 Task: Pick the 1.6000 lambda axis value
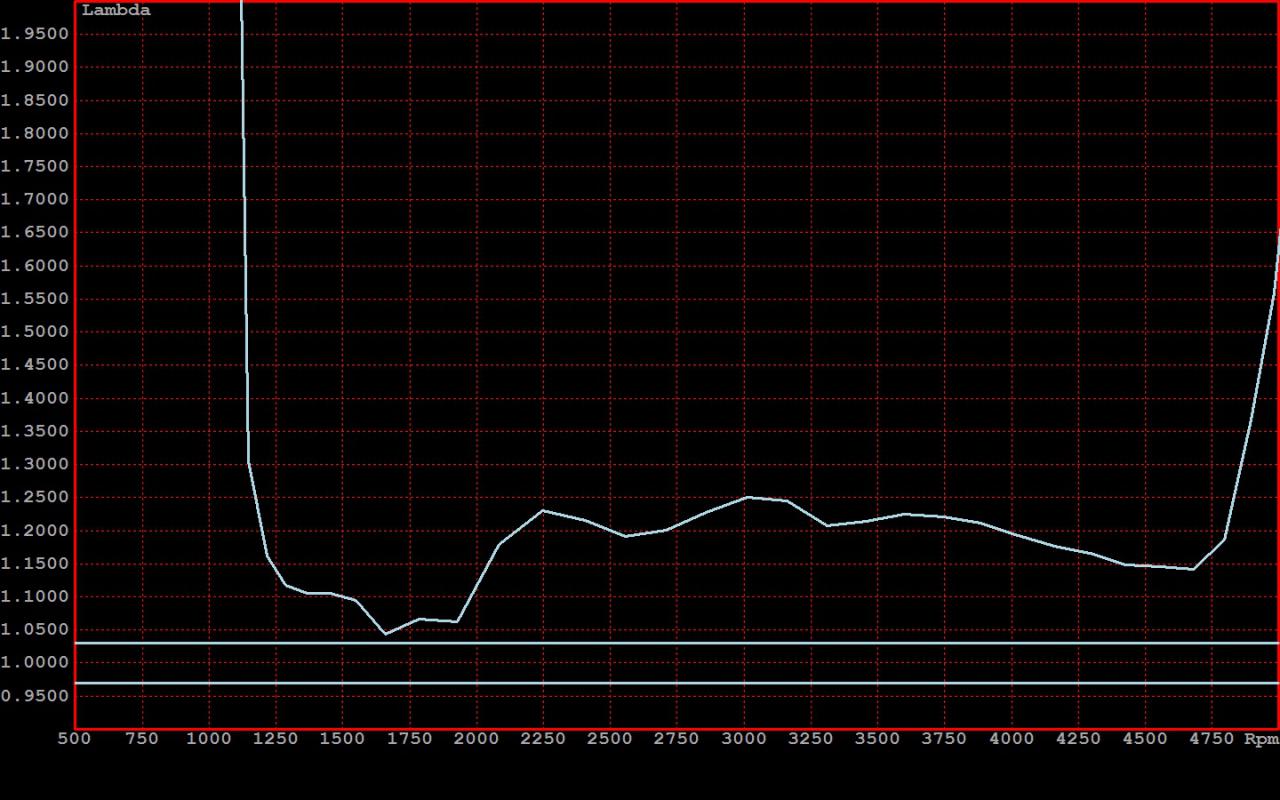35,266
